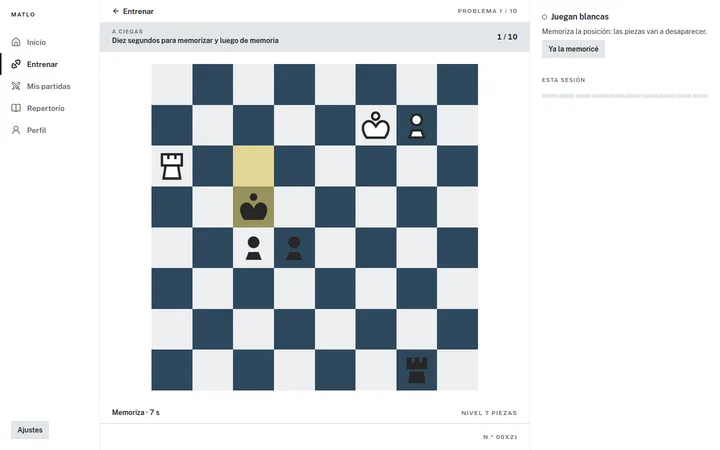Click the NIVEL 7 PIEZAS label
Image resolution: width=720 pixels, height=450 pixels.
[x=489, y=413]
